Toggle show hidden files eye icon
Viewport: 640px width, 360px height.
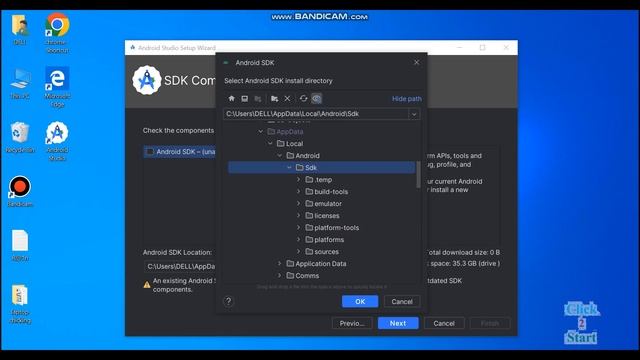[316, 98]
